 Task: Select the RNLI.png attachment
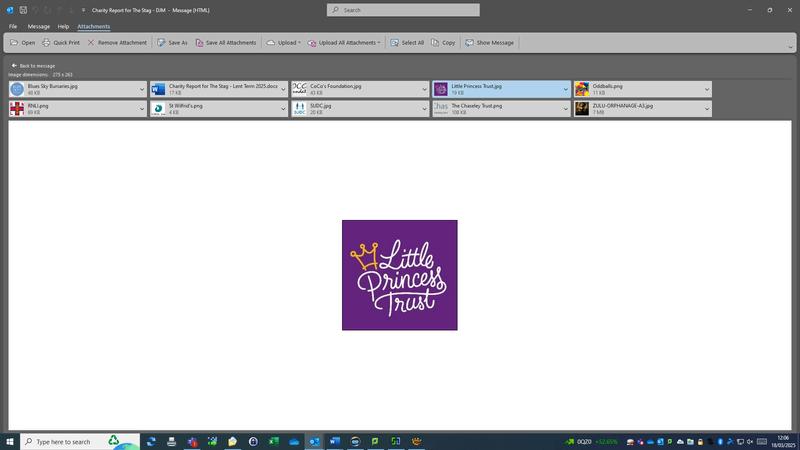coord(78,109)
